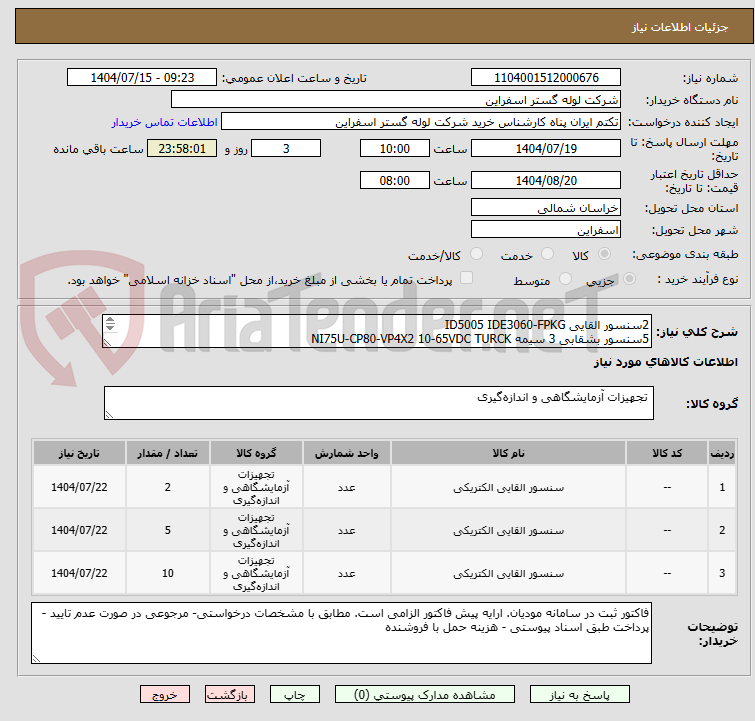Click the شماره نیاز field 1104001512000676
Viewport: 755px width, 721px height.
tap(546, 78)
